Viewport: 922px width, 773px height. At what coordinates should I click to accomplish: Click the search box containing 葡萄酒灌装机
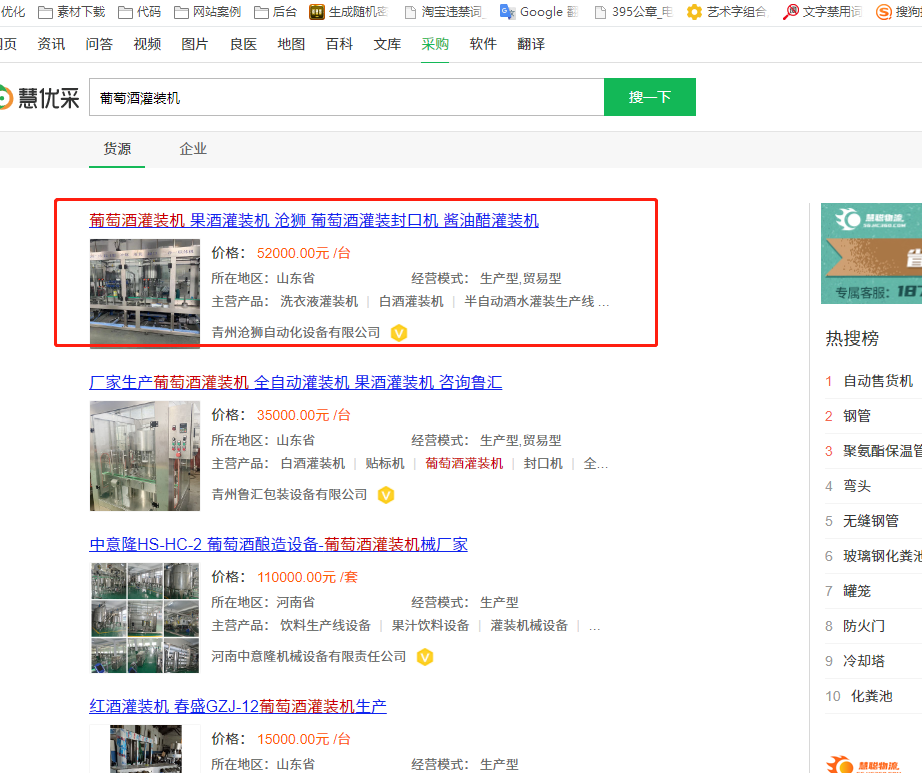(346, 97)
